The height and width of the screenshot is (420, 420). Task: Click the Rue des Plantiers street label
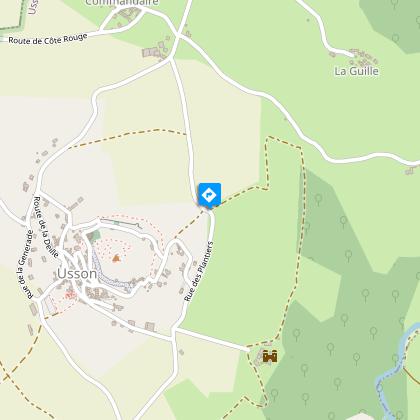(199, 271)
